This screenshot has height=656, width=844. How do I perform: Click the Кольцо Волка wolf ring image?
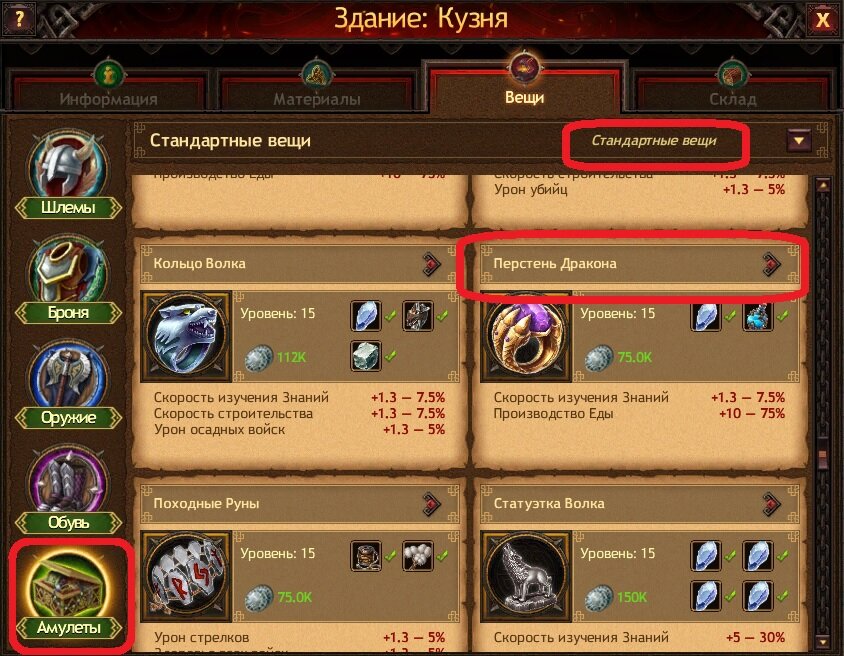tap(186, 336)
